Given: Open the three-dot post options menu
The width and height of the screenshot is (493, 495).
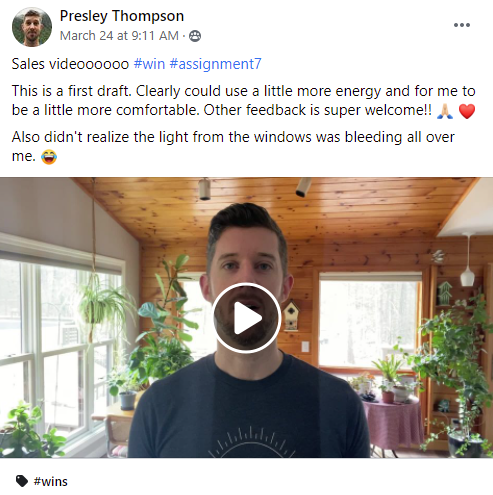Looking at the screenshot, I should (462, 25).
